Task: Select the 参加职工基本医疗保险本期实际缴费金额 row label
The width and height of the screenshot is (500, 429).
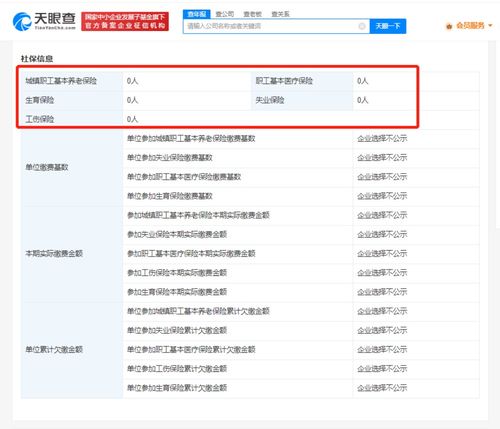Action: pos(191,254)
